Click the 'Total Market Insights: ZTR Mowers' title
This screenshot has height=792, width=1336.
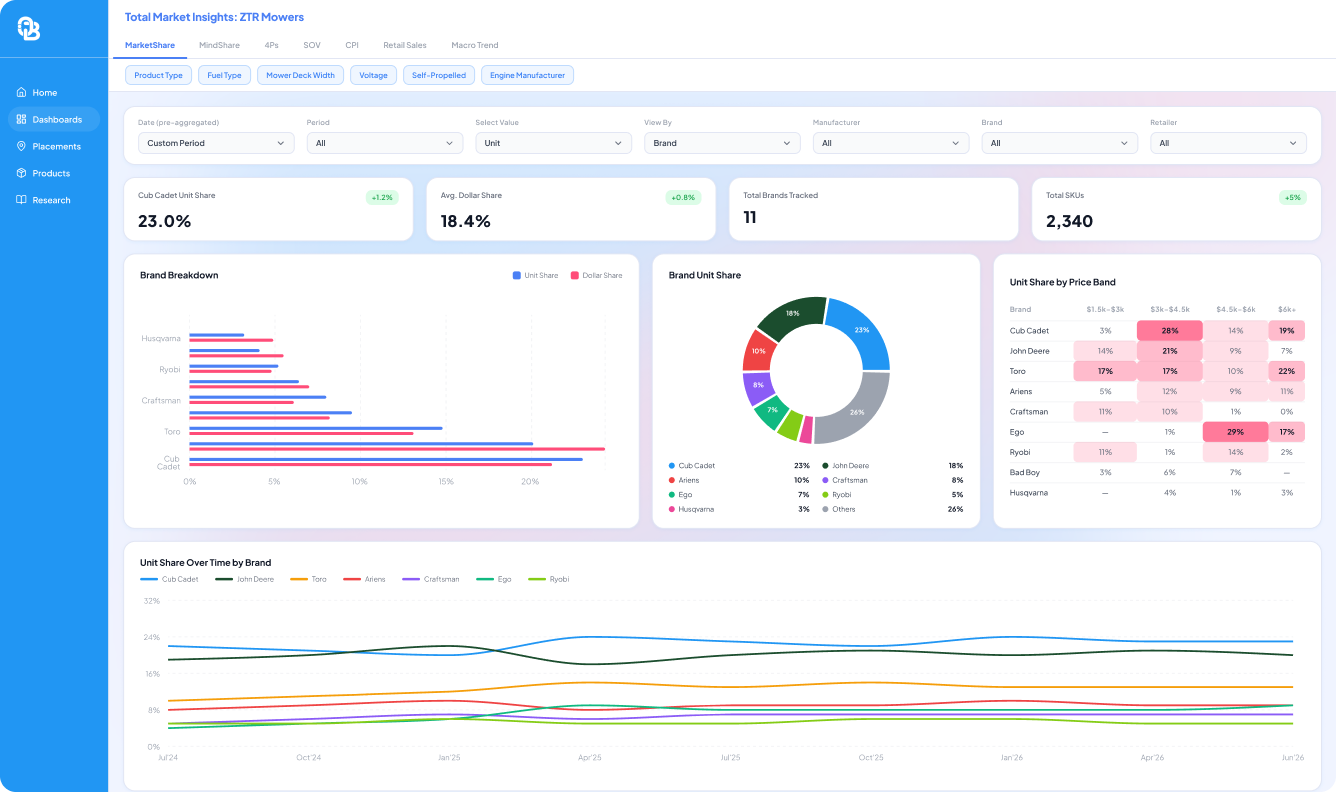click(214, 17)
